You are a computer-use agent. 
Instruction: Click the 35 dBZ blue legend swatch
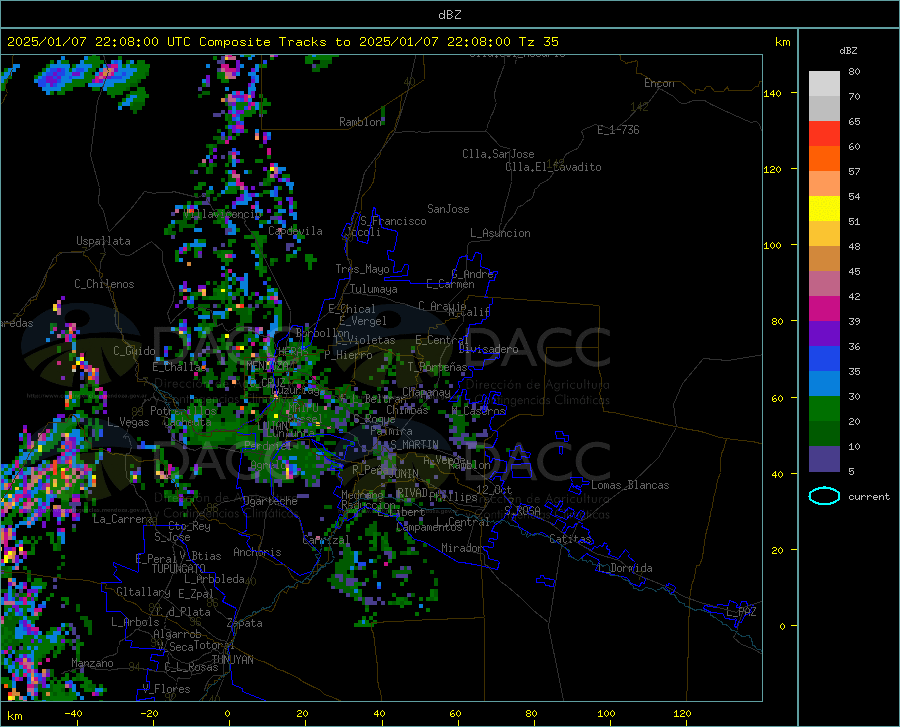(x=824, y=359)
